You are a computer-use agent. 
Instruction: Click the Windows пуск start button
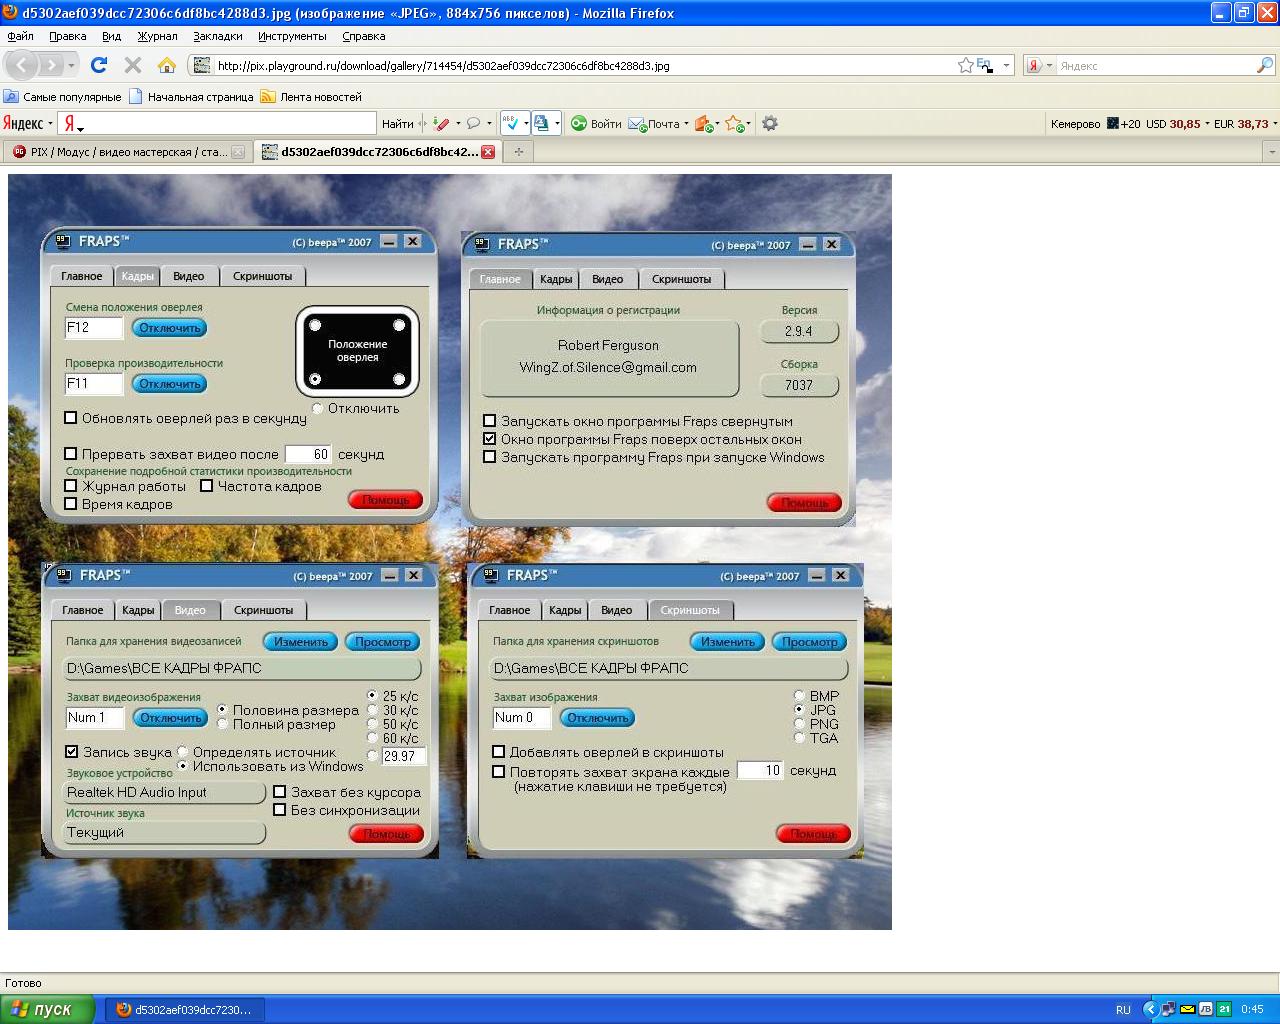(48, 1009)
